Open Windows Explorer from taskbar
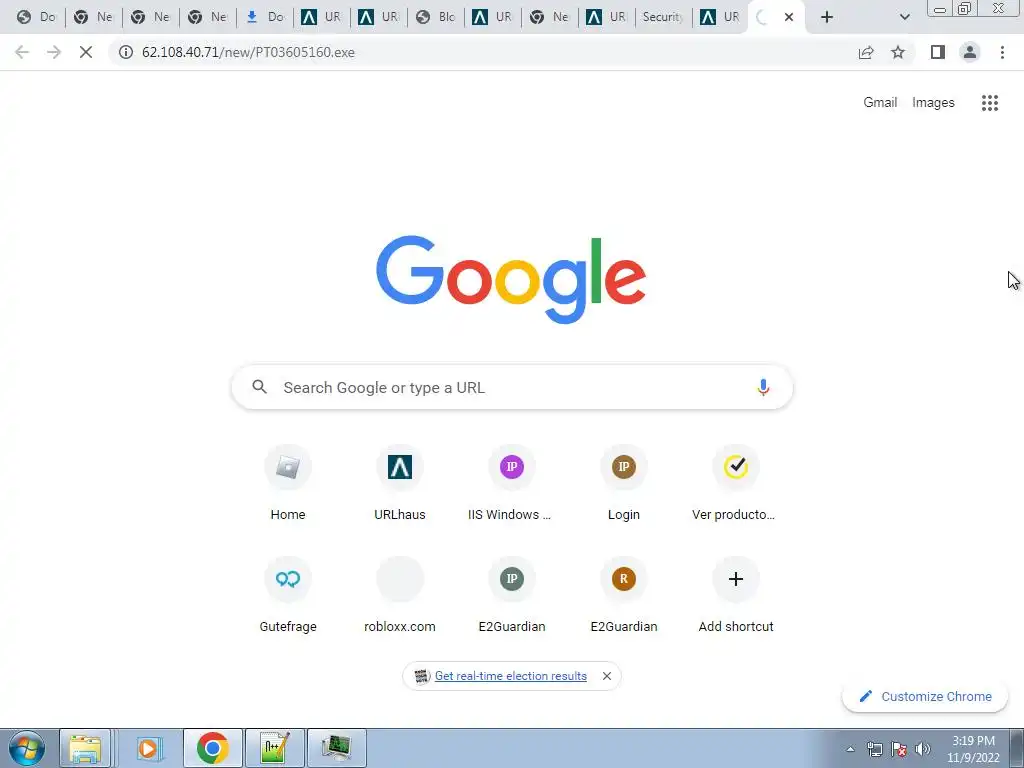This screenshot has width=1024, height=768. pos(85,748)
